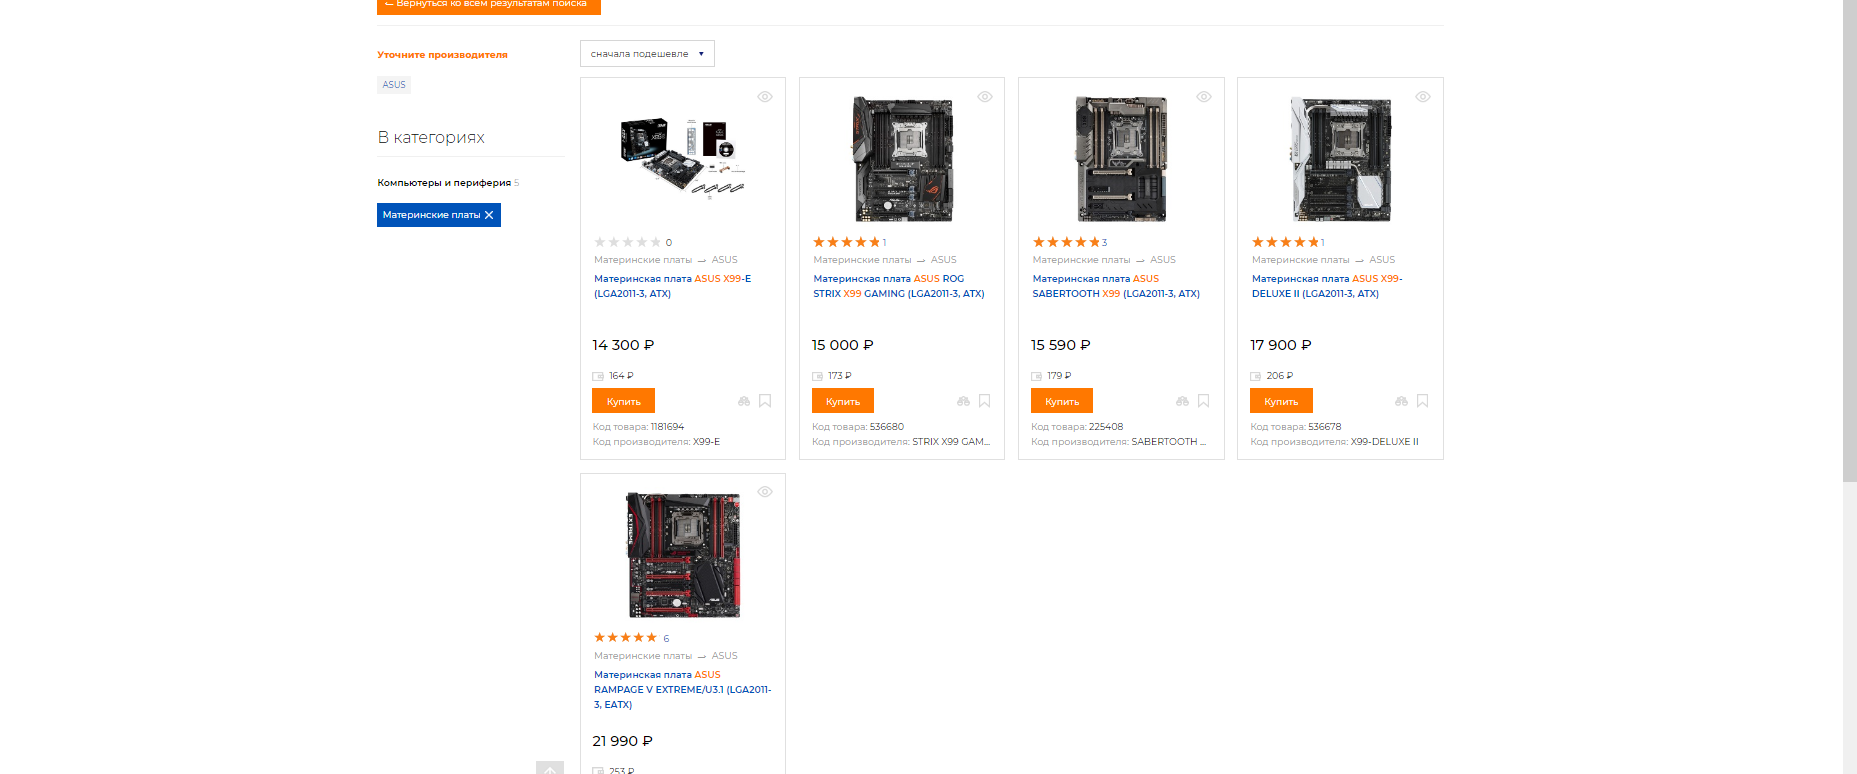Click ASUS brand link on X99-E card
Image resolution: width=1857 pixels, height=774 pixels.
pos(725,260)
